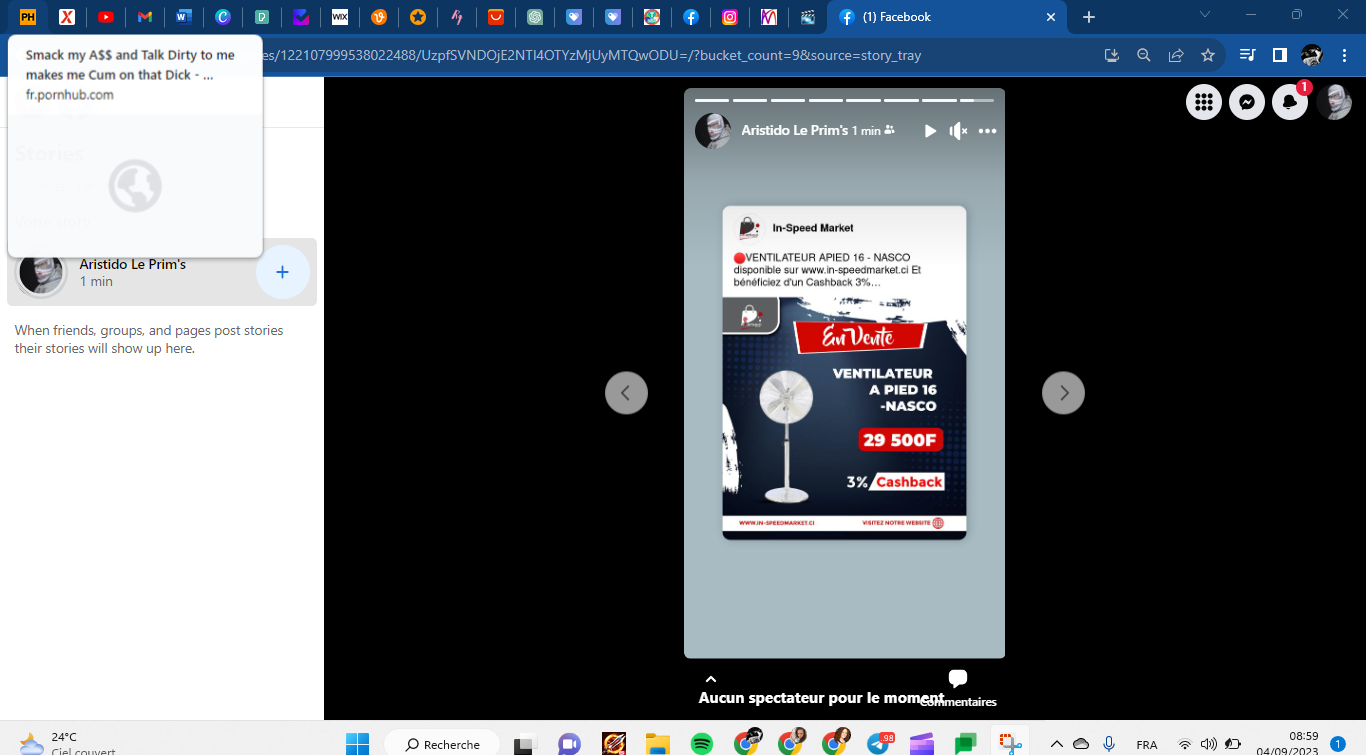1366x755 pixels.
Task: Click the plus button to add a story
Action: point(283,272)
